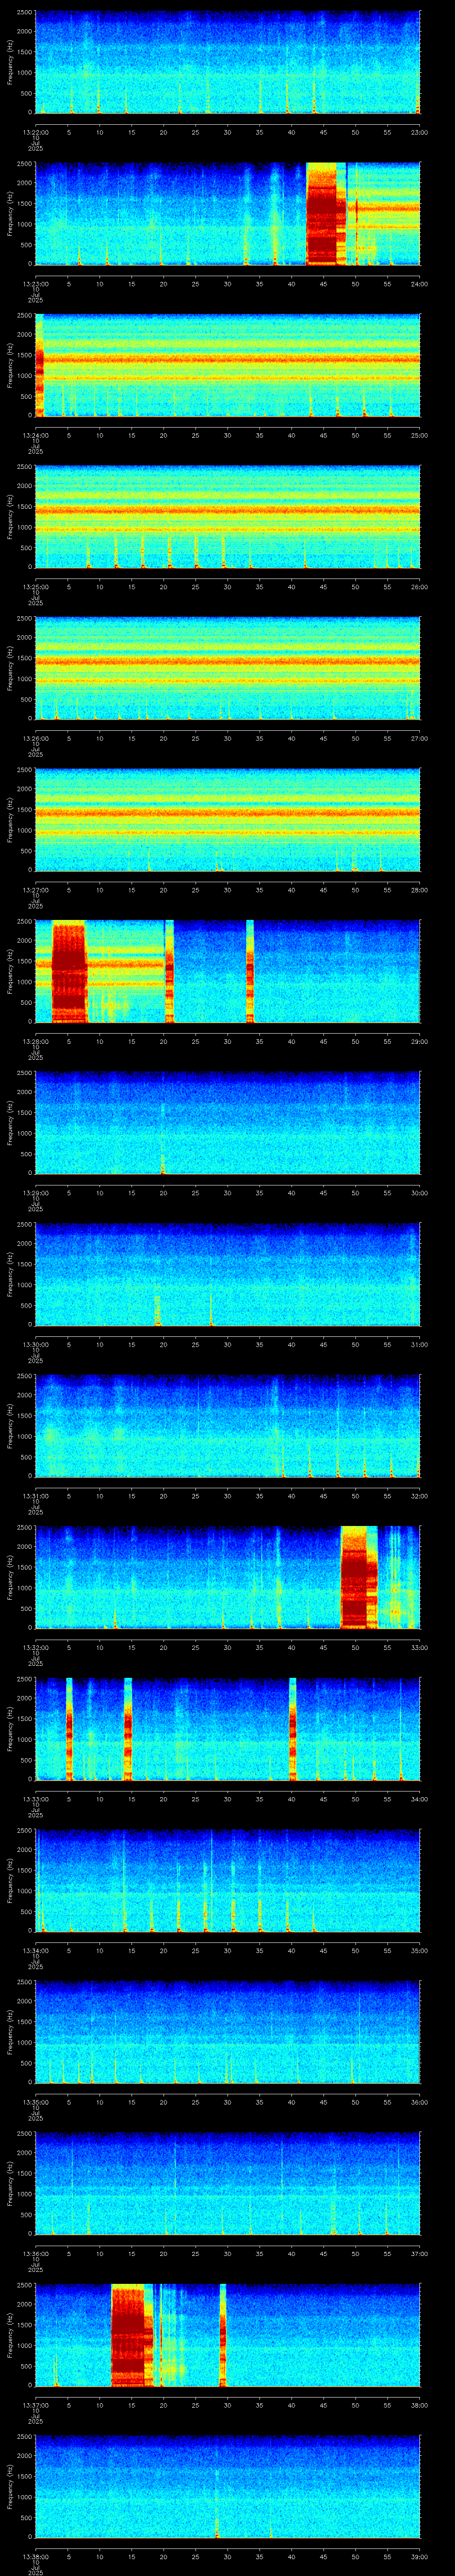The height and width of the screenshot is (2576, 455).
Task: Click the 13:30:00 time label
Action: coord(35,1345)
